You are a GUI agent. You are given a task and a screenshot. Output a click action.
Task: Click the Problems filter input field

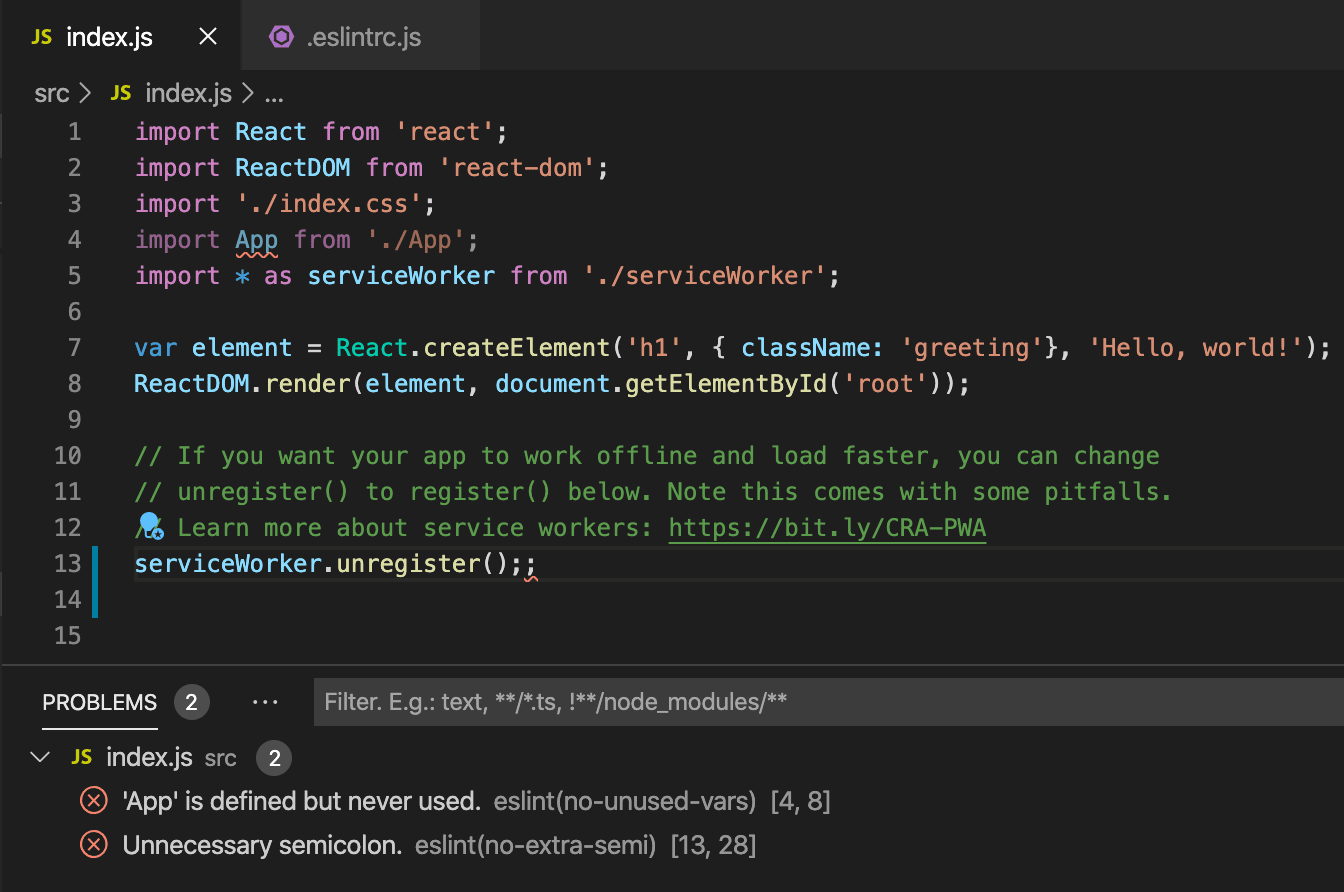point(600,701)
